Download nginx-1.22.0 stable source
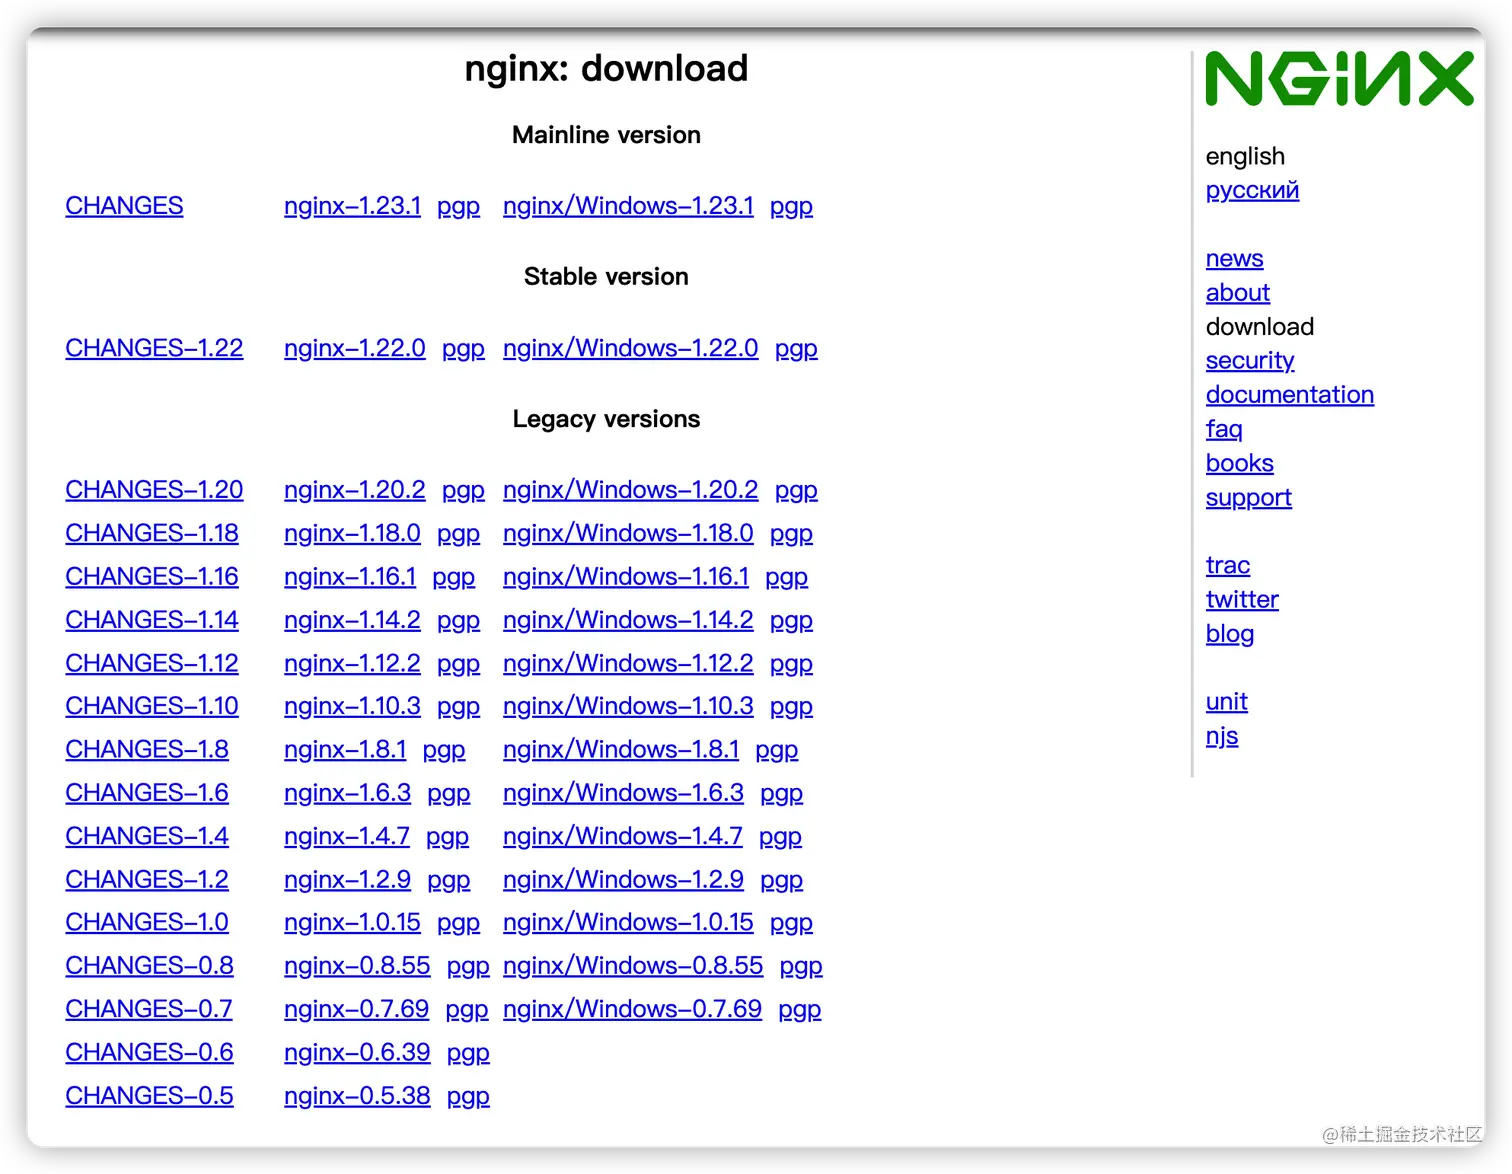This screenshot has width=1512, height=1174. coord(355,348)
